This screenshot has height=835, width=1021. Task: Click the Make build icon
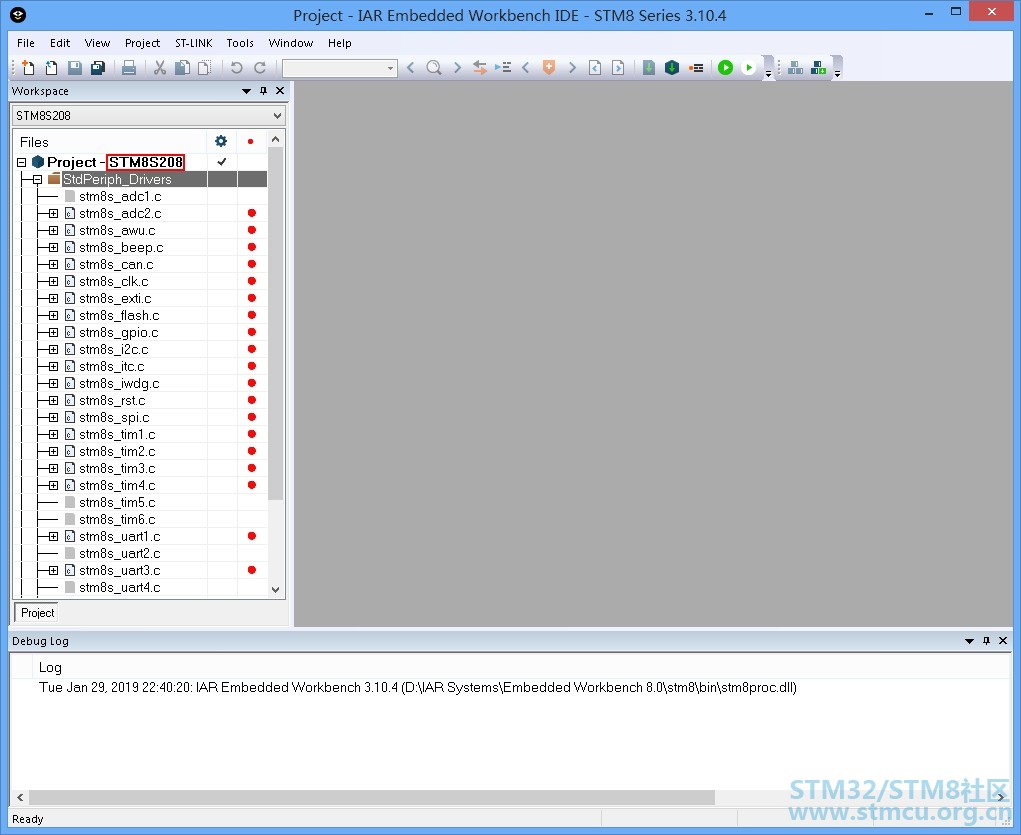(672, 67)
